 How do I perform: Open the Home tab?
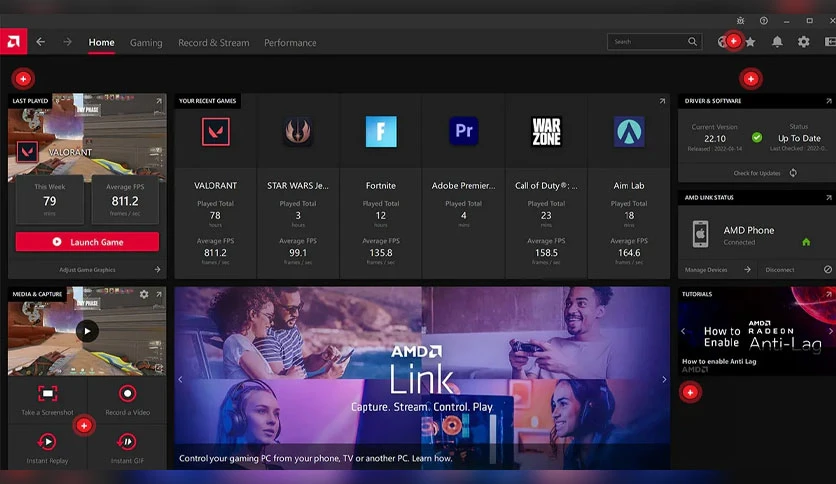coord(101,43)
